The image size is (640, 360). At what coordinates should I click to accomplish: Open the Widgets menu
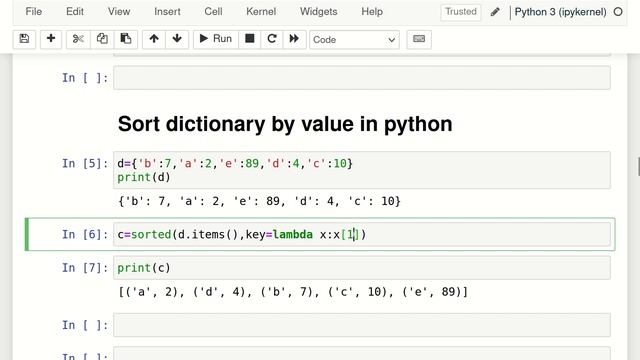click(x=318, y=11)
